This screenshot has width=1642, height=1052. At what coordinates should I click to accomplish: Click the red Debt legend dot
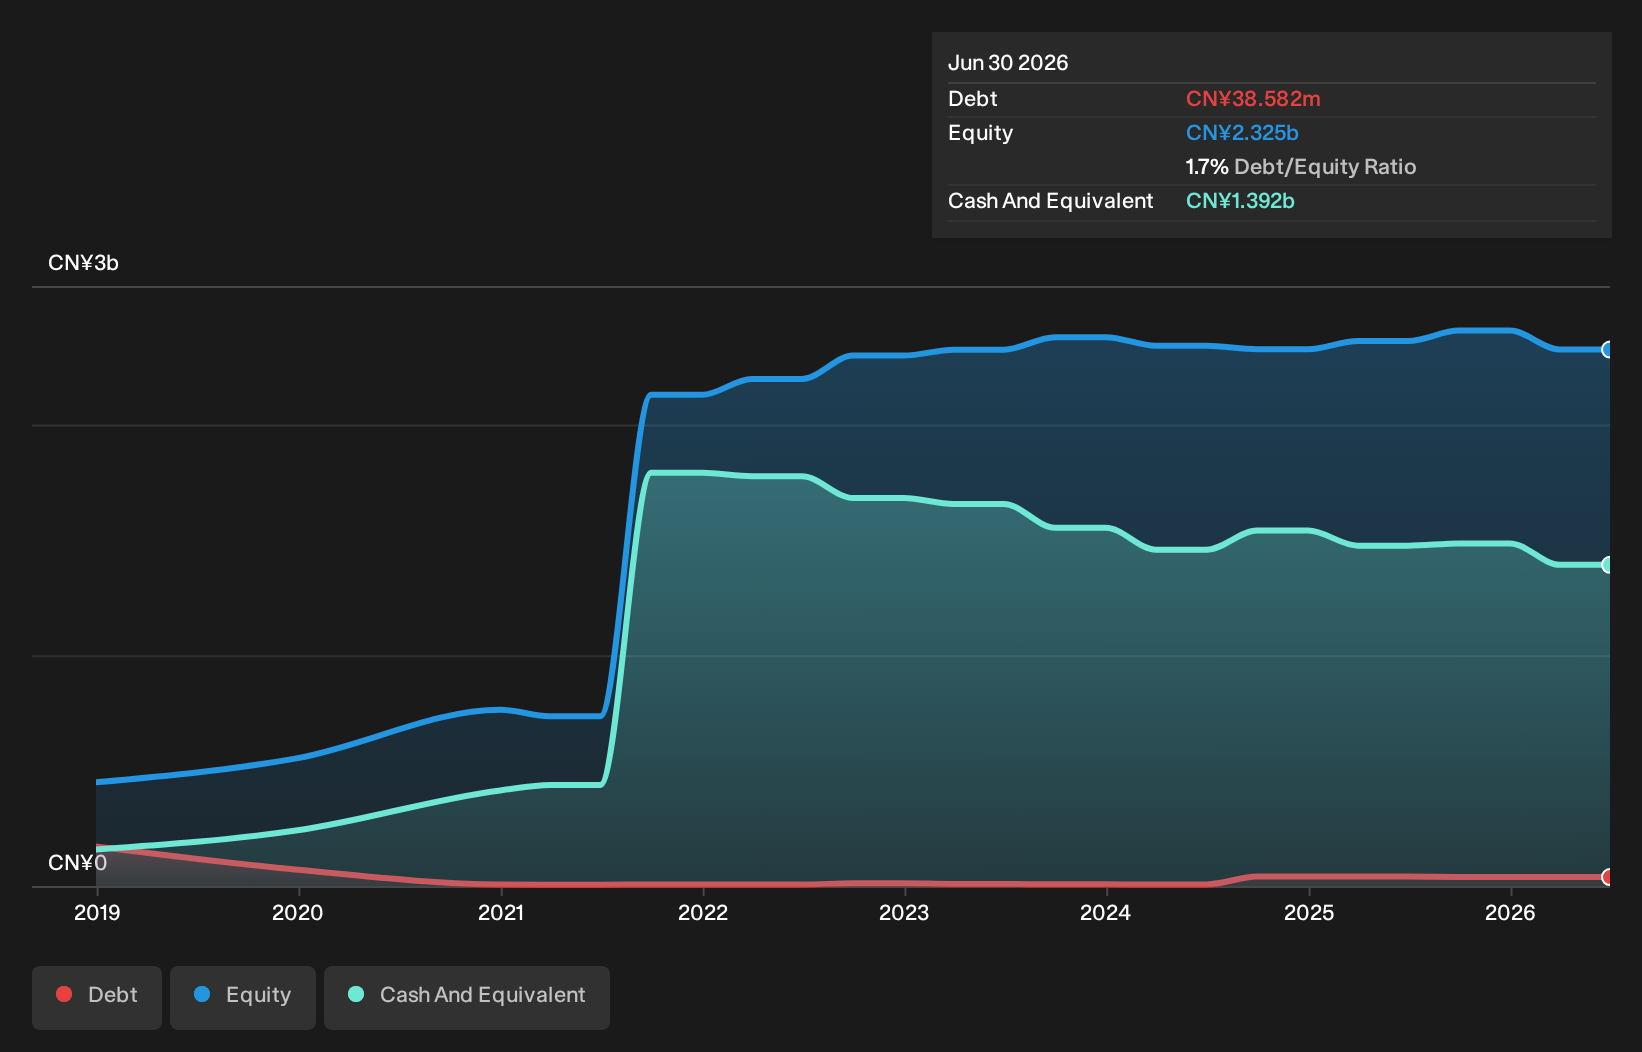tap(64, 994)
